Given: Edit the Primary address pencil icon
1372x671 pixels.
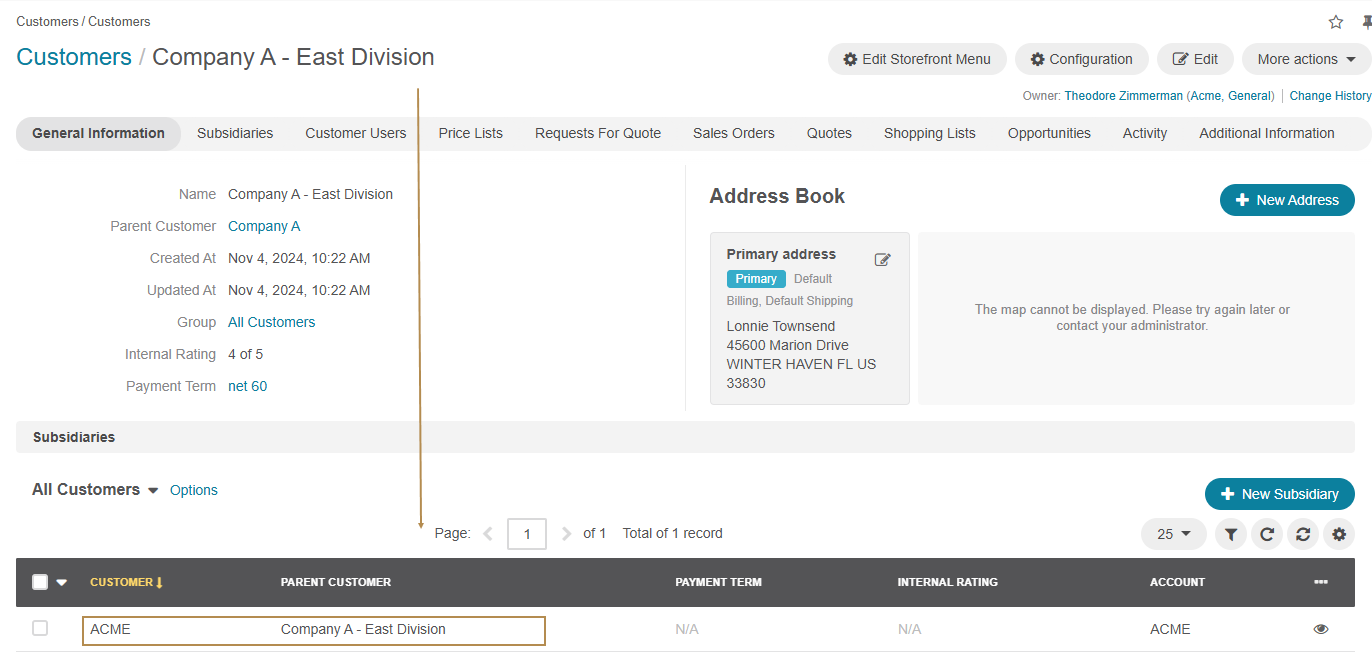Looking at the screenshot, I should [x=882, y=260].
